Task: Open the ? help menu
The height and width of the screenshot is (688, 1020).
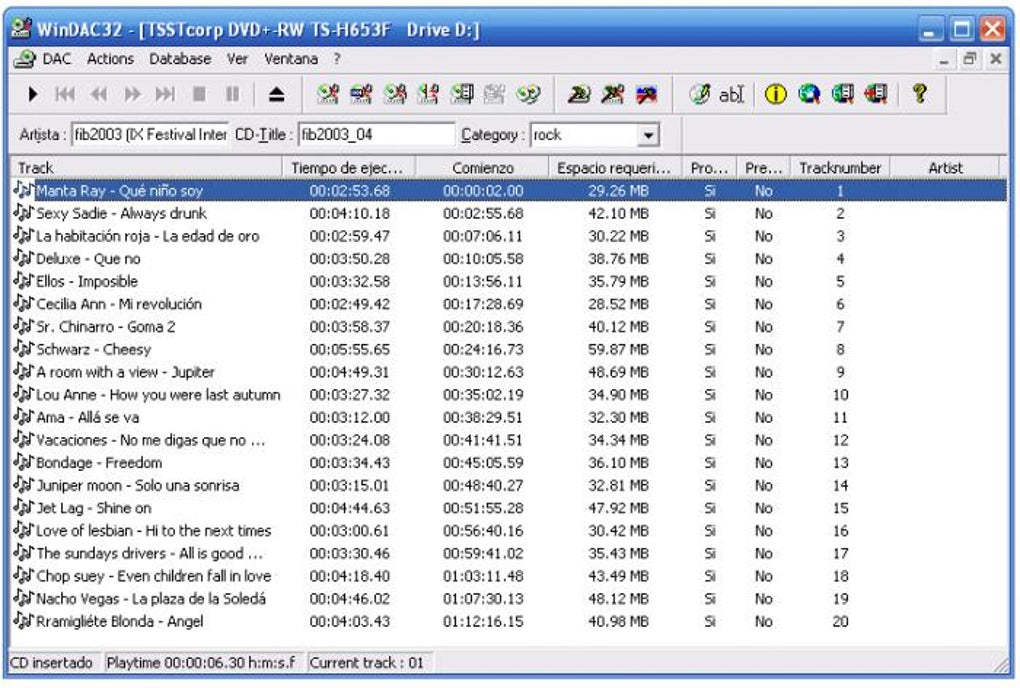Action: pyautogui.click(x=336, y=59)
